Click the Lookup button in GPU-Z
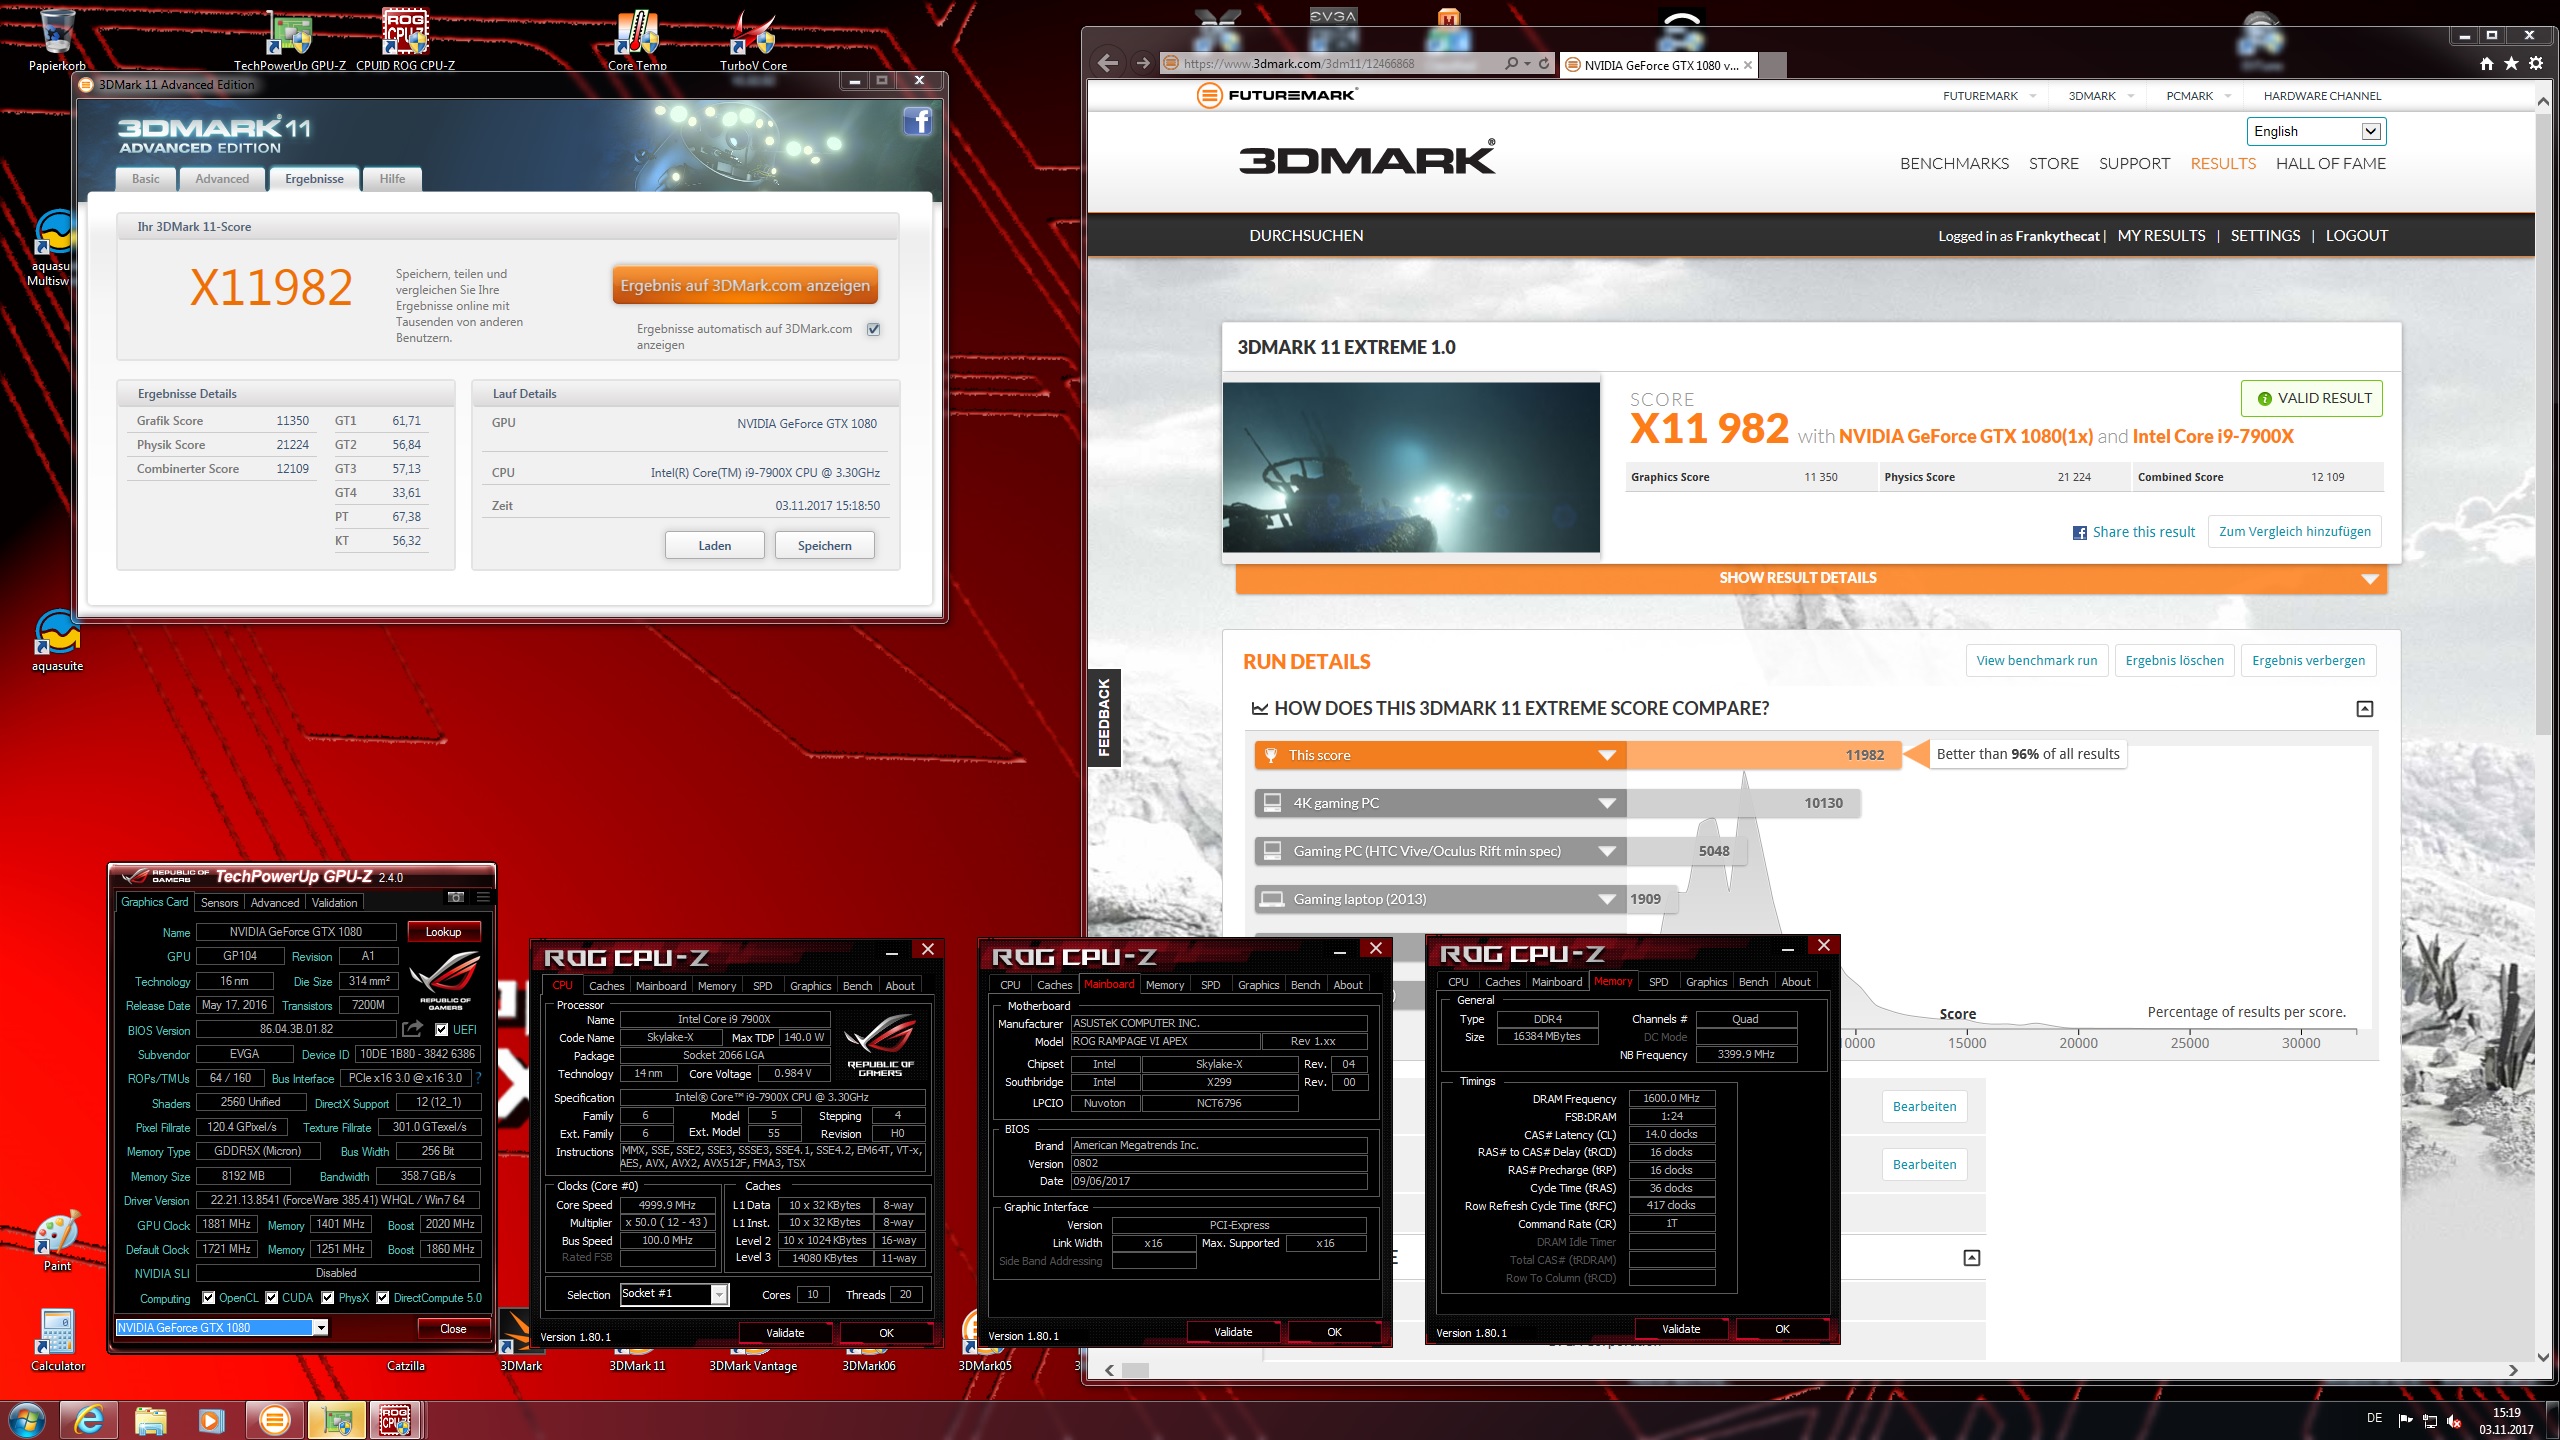 443,931
